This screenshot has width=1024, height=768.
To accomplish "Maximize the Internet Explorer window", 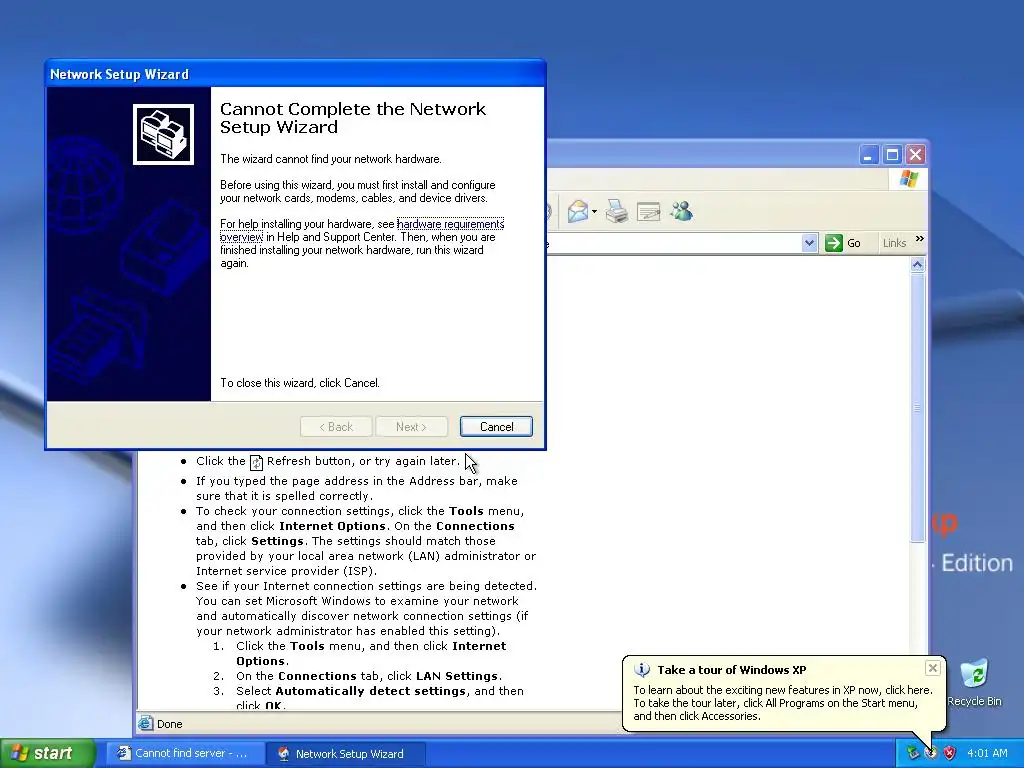I will point(892,155).
